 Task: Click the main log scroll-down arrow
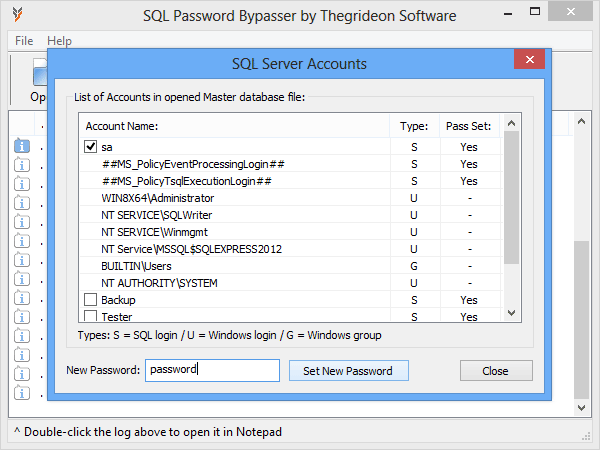pyautogui.click(x=582, y=408)
